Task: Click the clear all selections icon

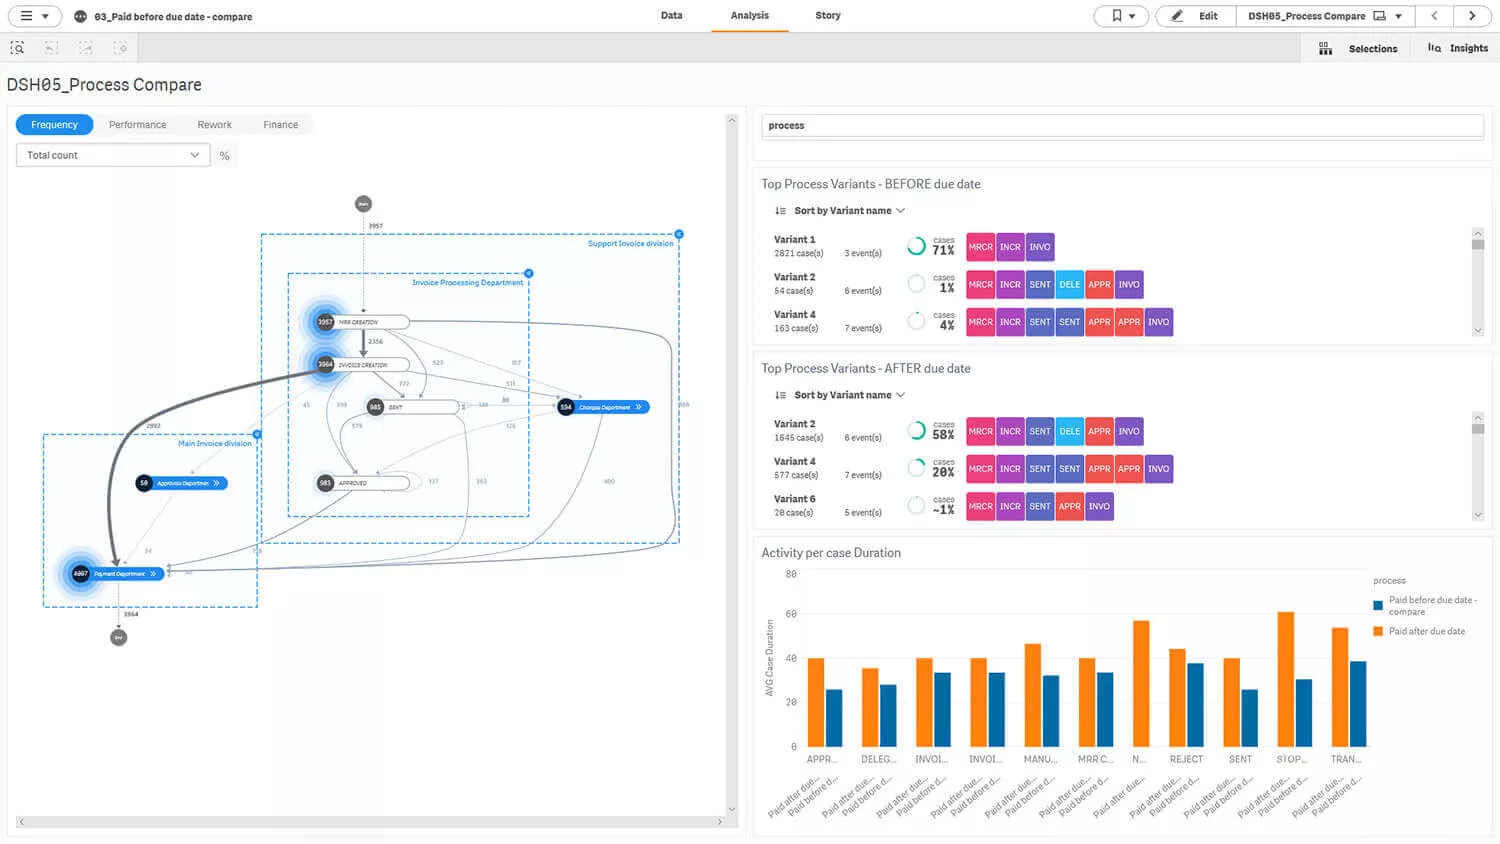Action: coord(120,48)
